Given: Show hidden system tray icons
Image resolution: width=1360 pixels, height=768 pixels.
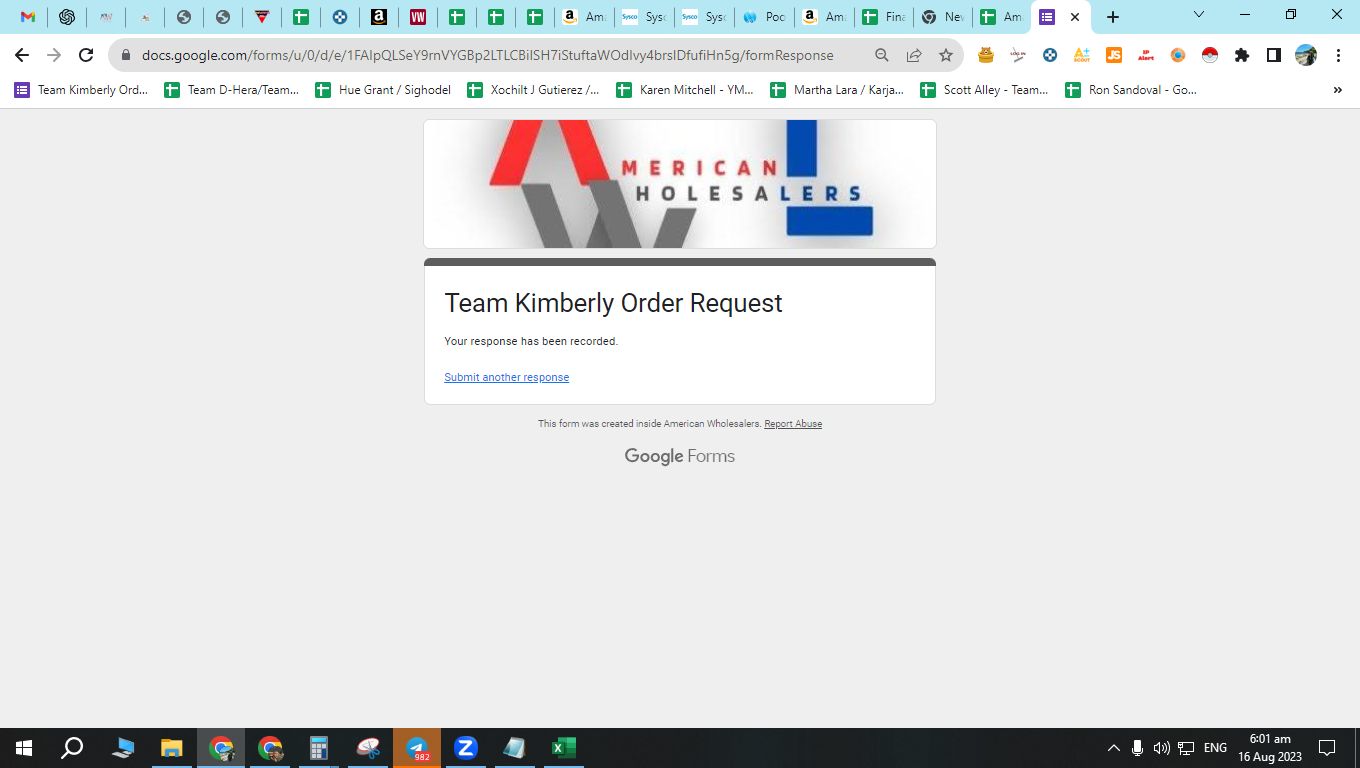Looking at the screenshot, I should pos(1113,748).
